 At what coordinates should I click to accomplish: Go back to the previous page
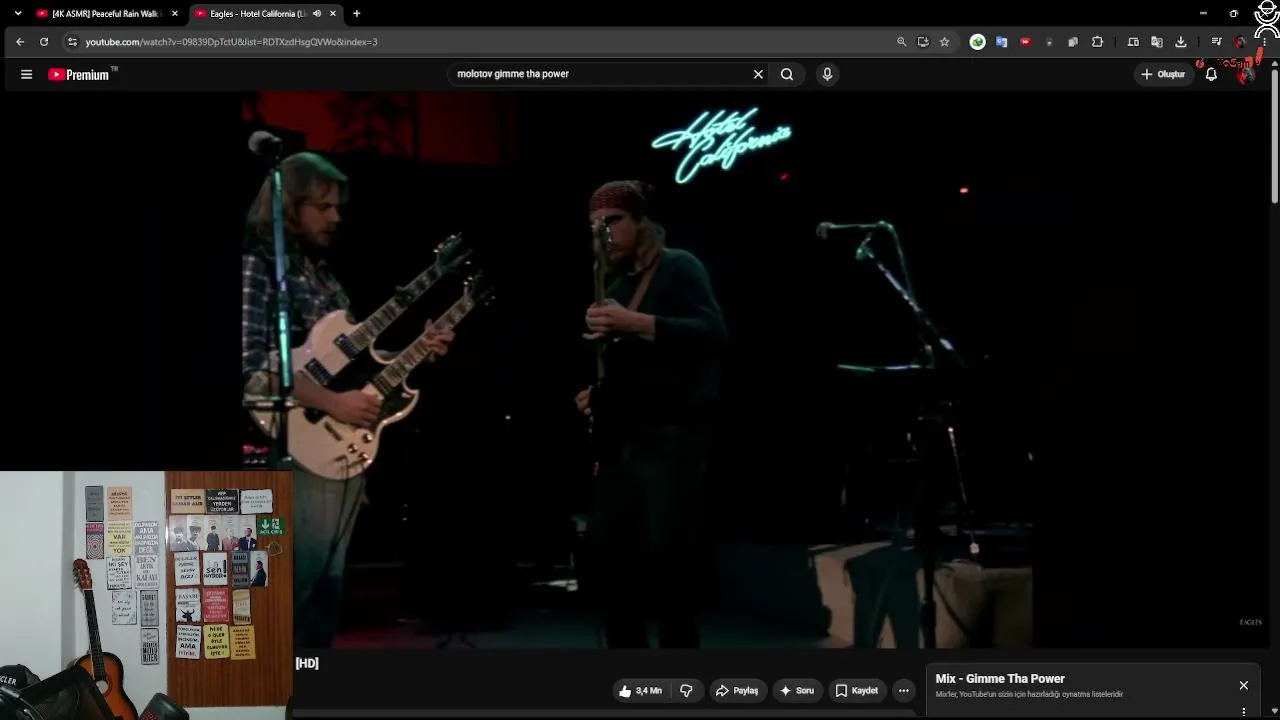19,42
